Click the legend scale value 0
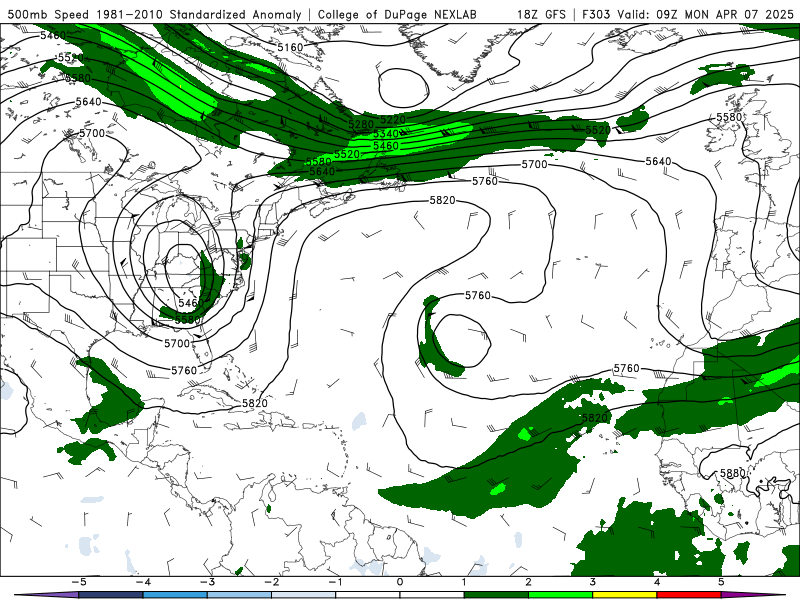800x600 pixels. [x=399, y=582]
